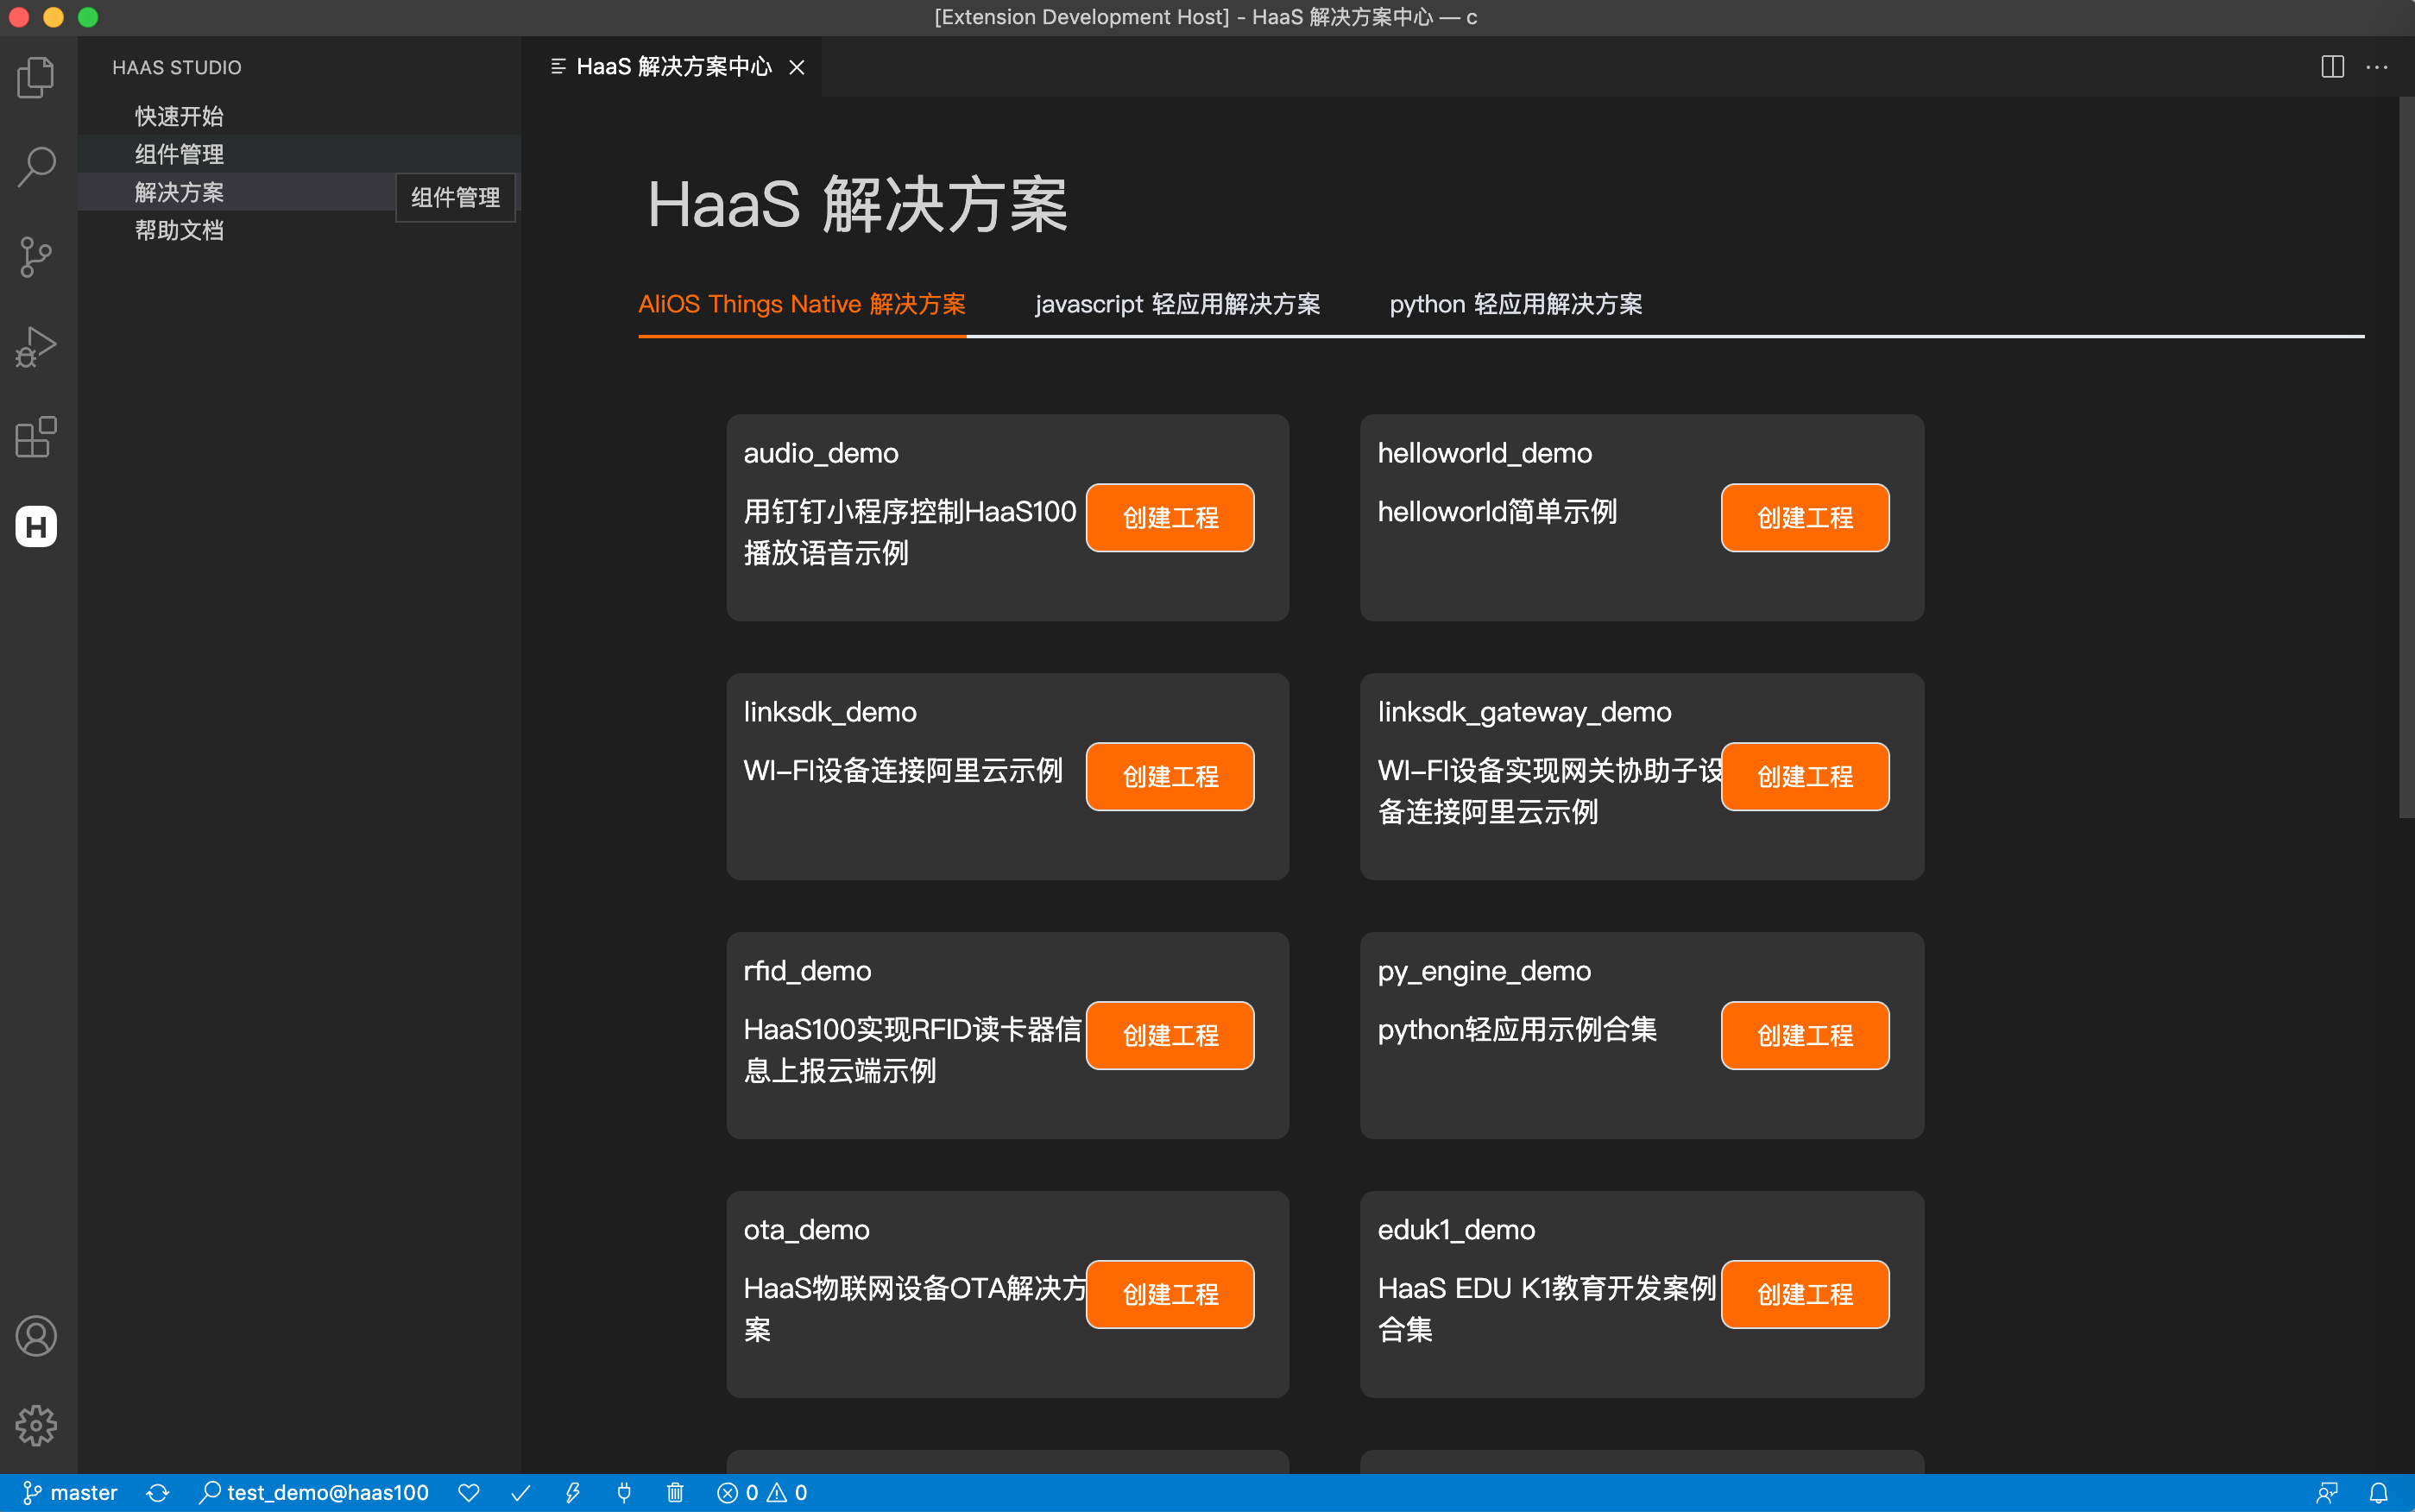The image size is (2415, 1512).
Task: Click the split editor icon at top right
Action: point(2333,67)
